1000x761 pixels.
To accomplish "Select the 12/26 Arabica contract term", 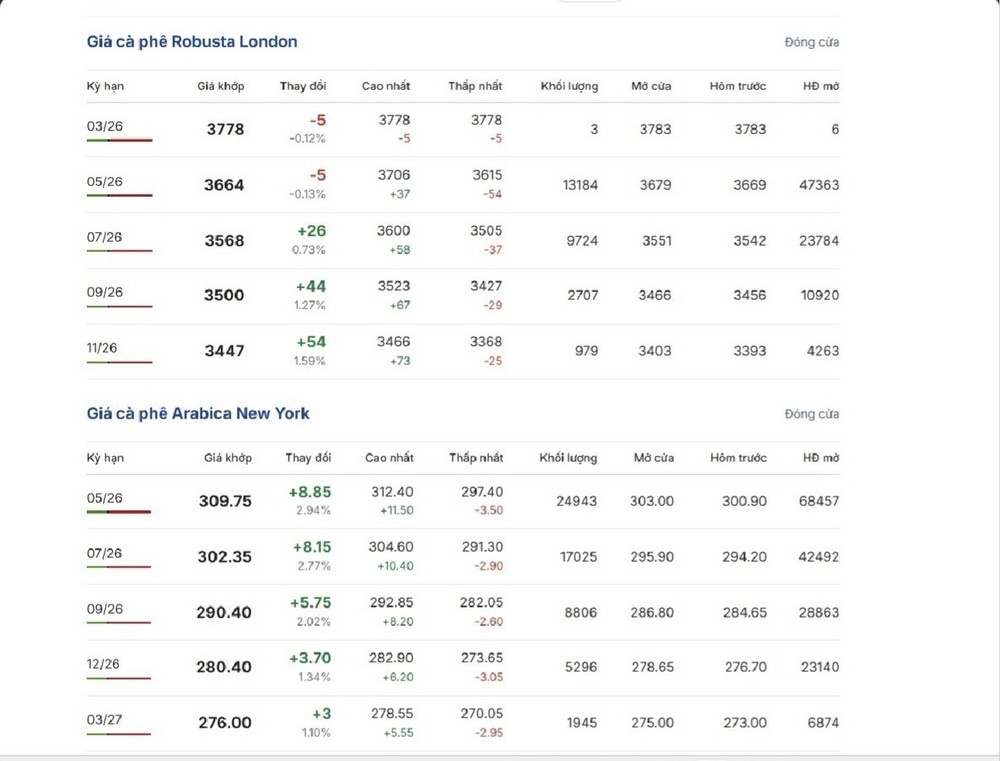I will tap(104, 664).
